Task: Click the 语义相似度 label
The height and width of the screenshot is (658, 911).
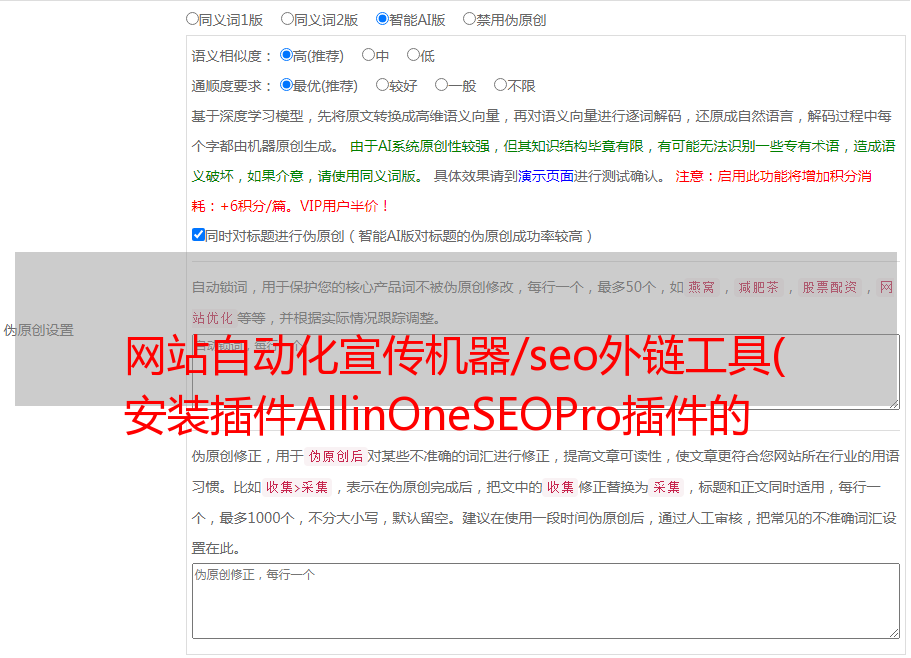Action: (231, 56)
